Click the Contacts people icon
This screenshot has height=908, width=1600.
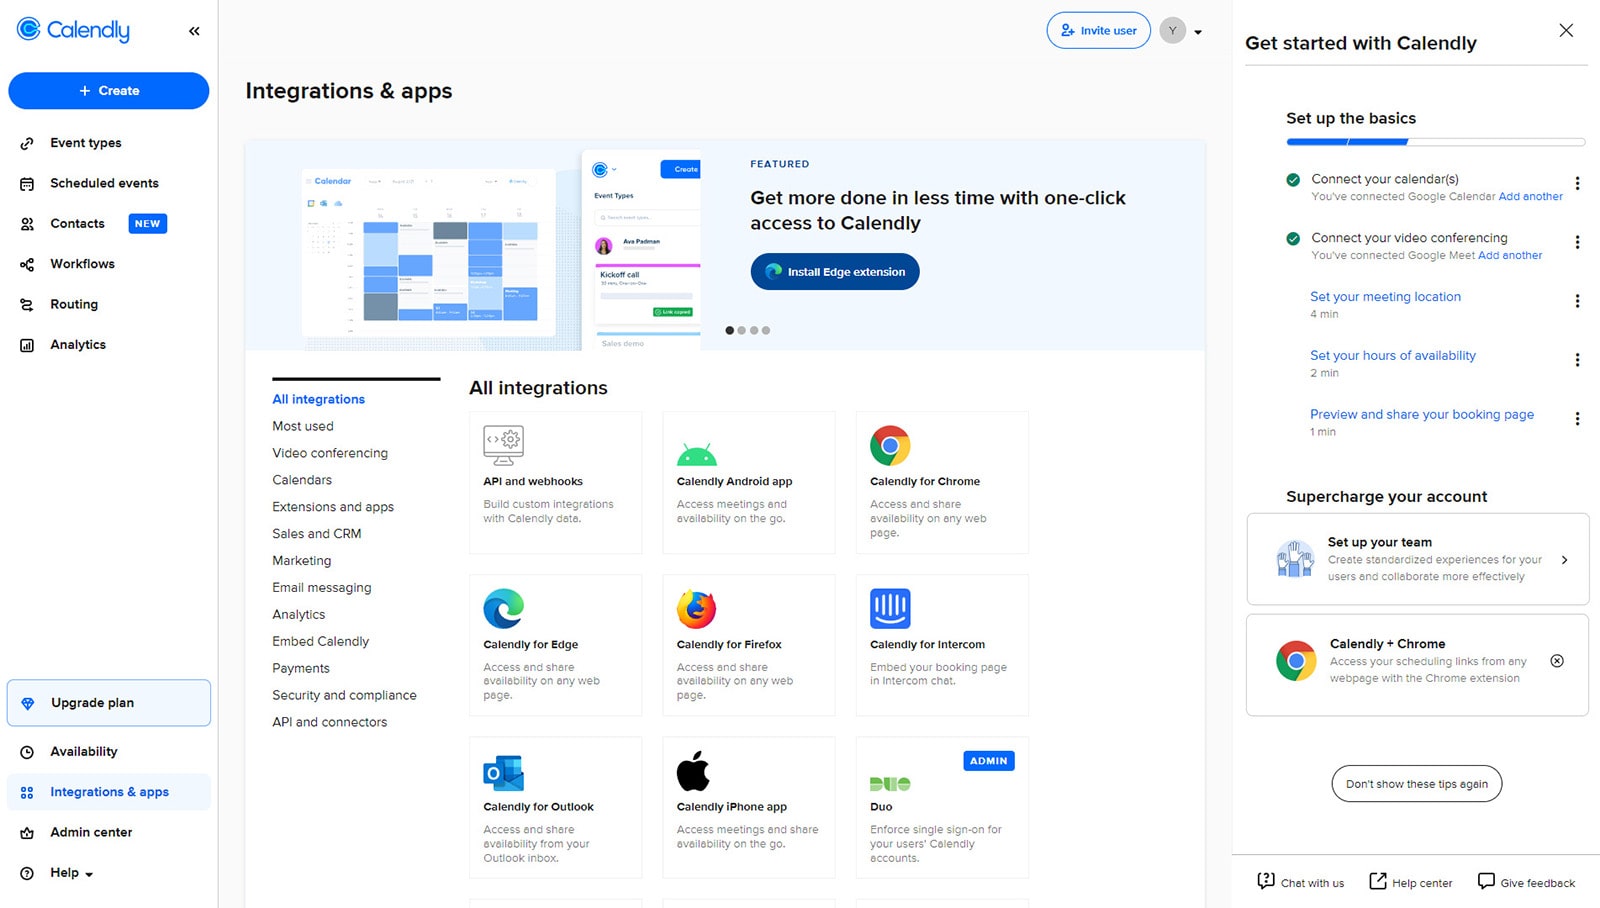click(27, 224)
